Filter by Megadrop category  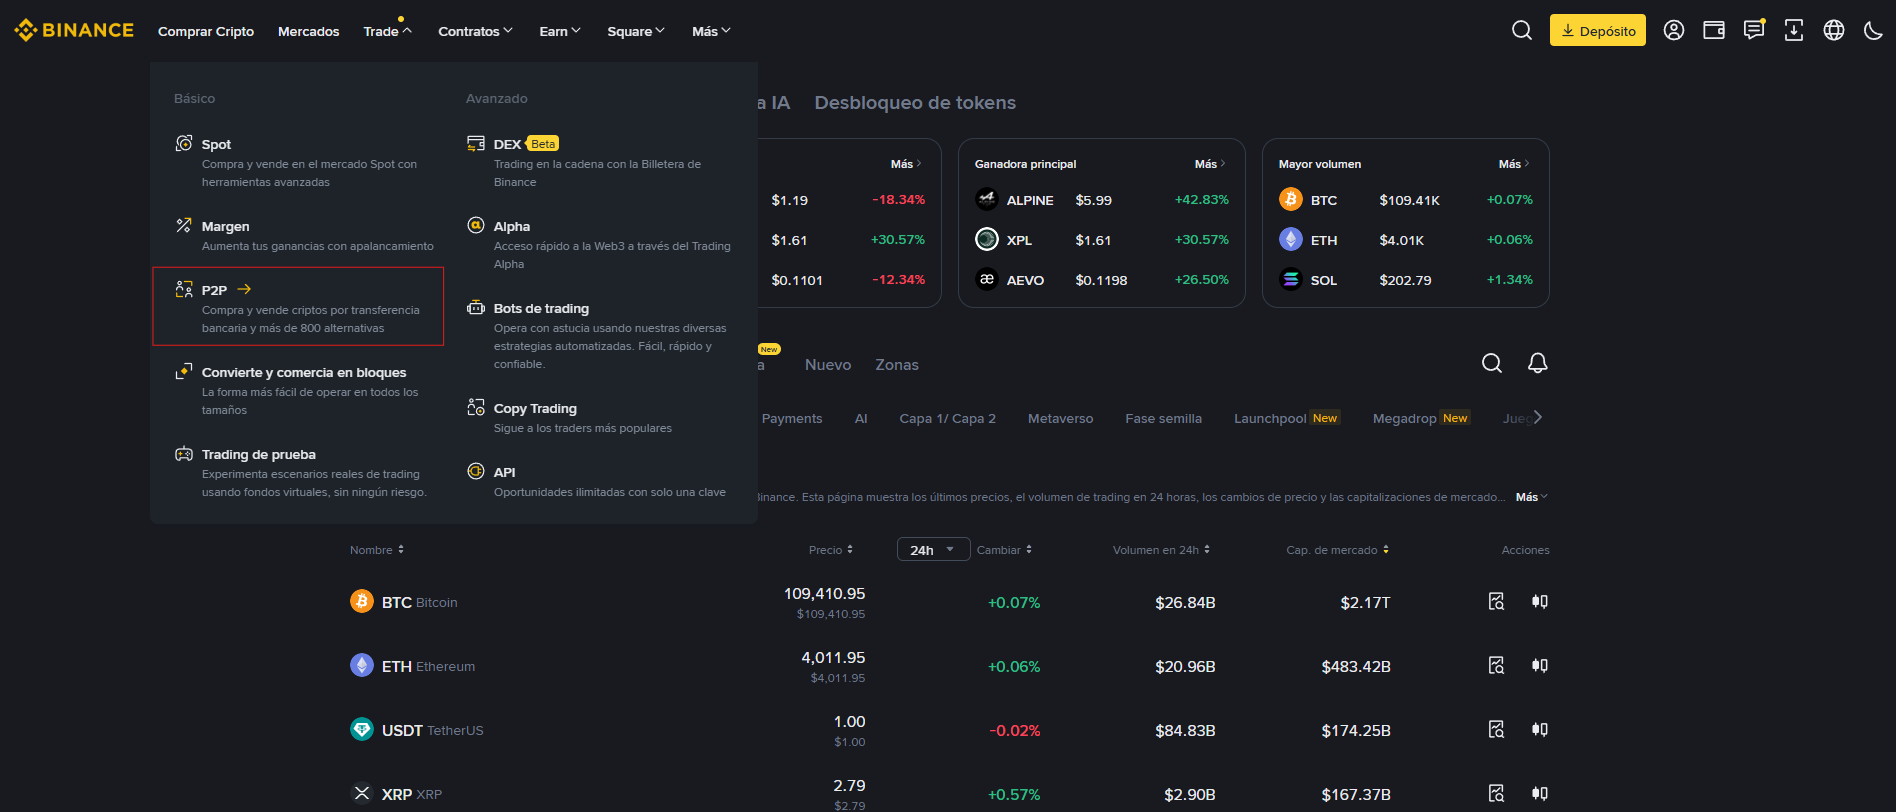[x=1421, y=418]
